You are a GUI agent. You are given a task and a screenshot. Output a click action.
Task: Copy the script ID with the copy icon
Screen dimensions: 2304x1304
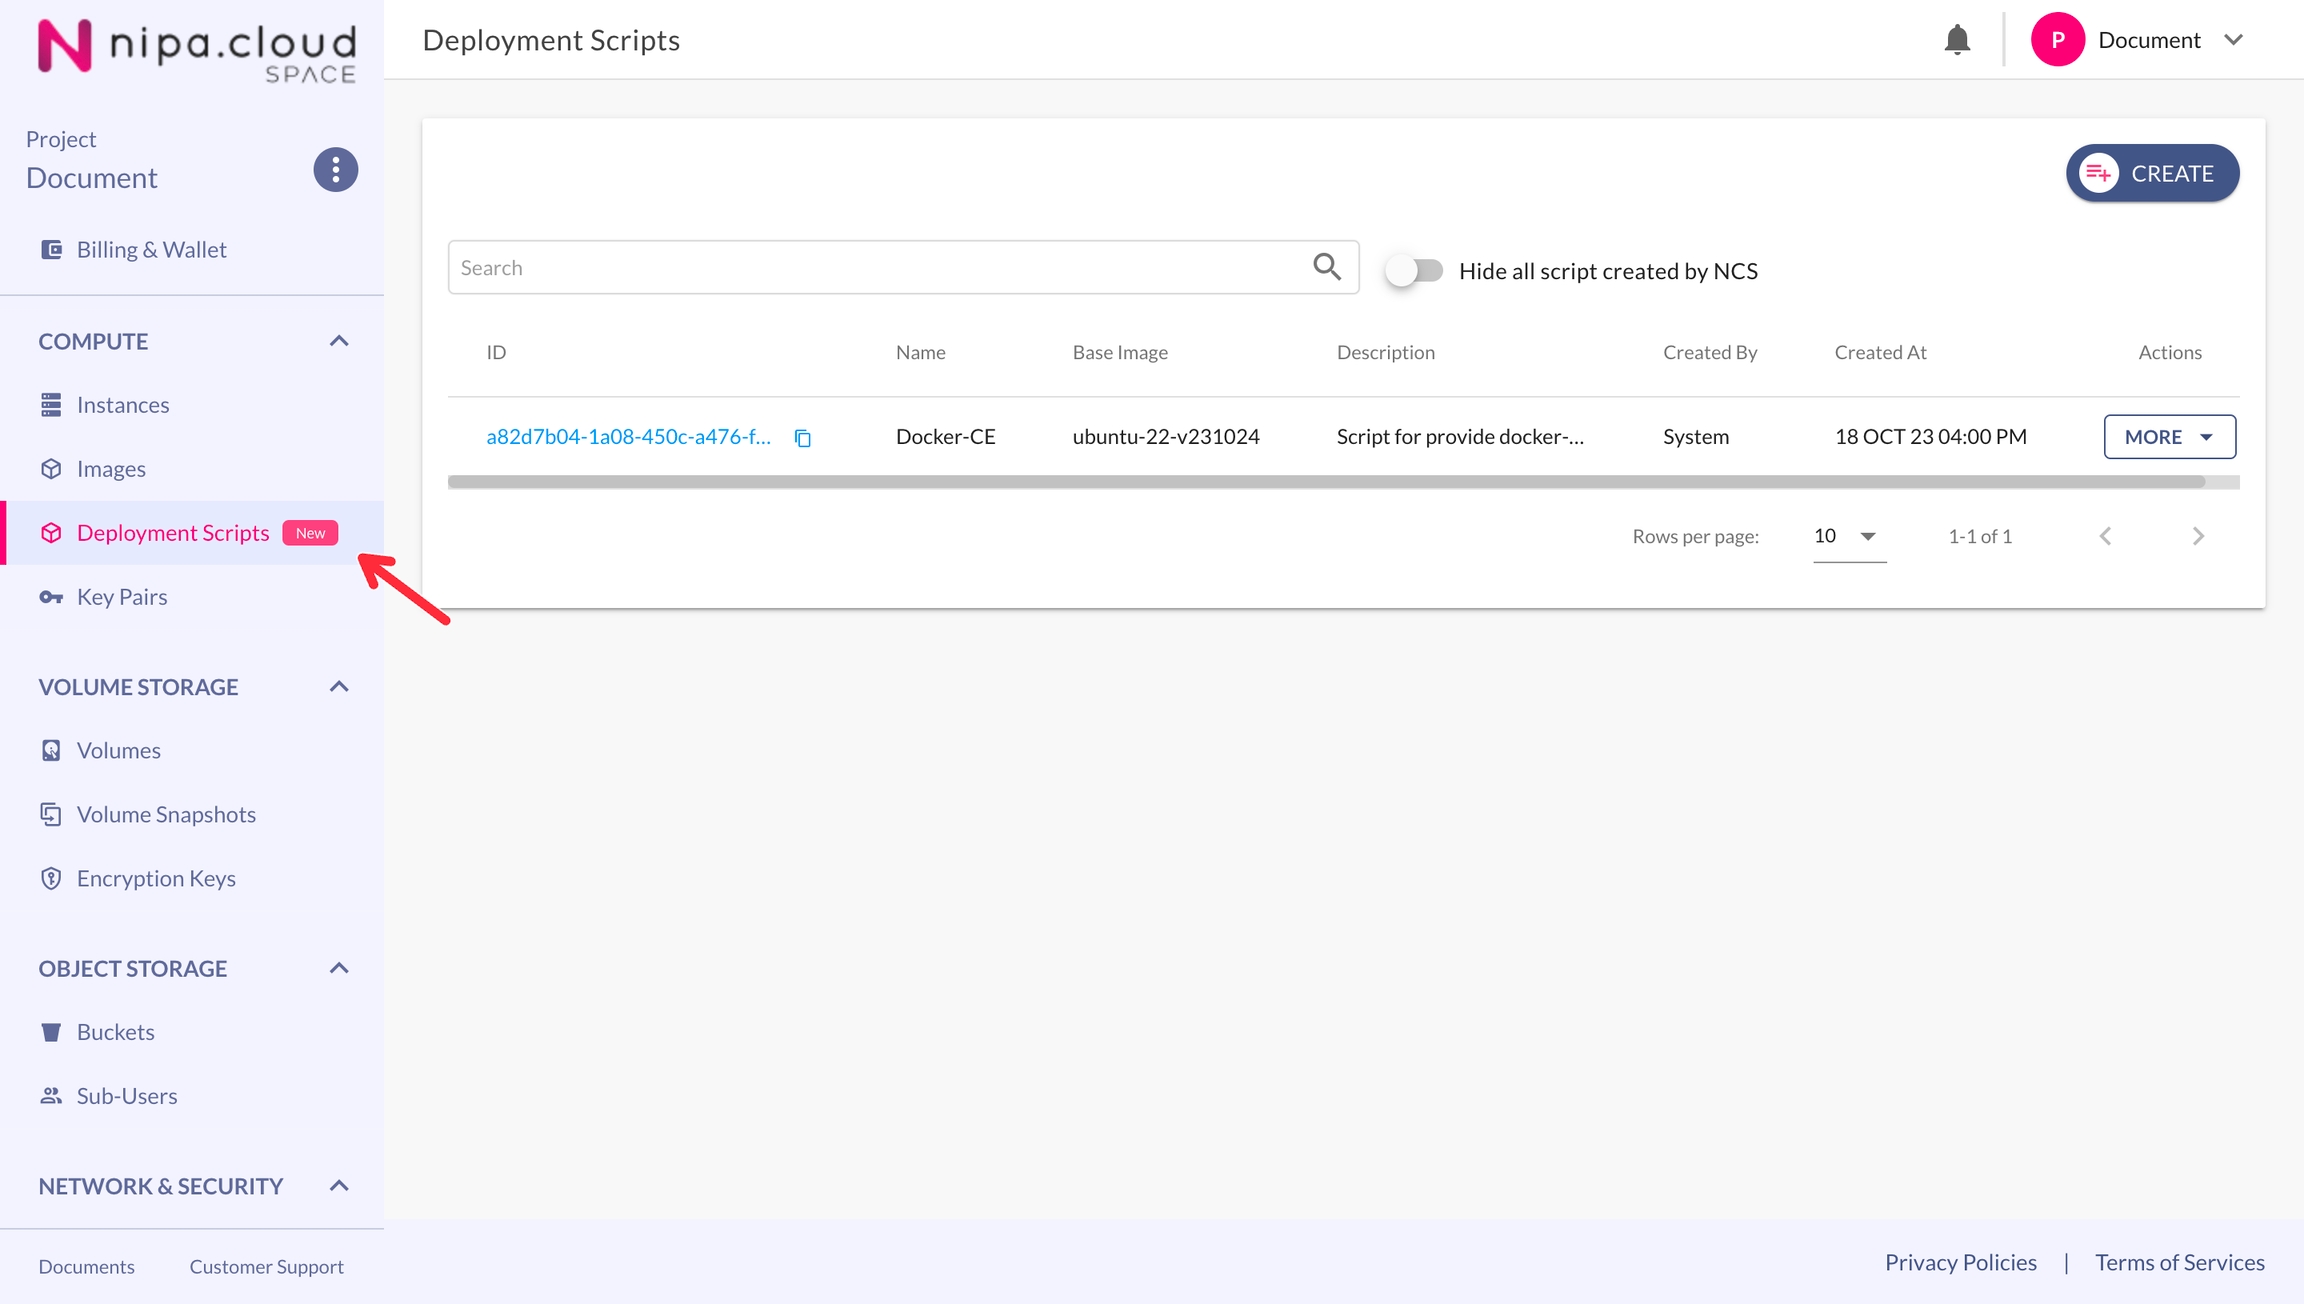pyautogui.click(x=802, y=438)
